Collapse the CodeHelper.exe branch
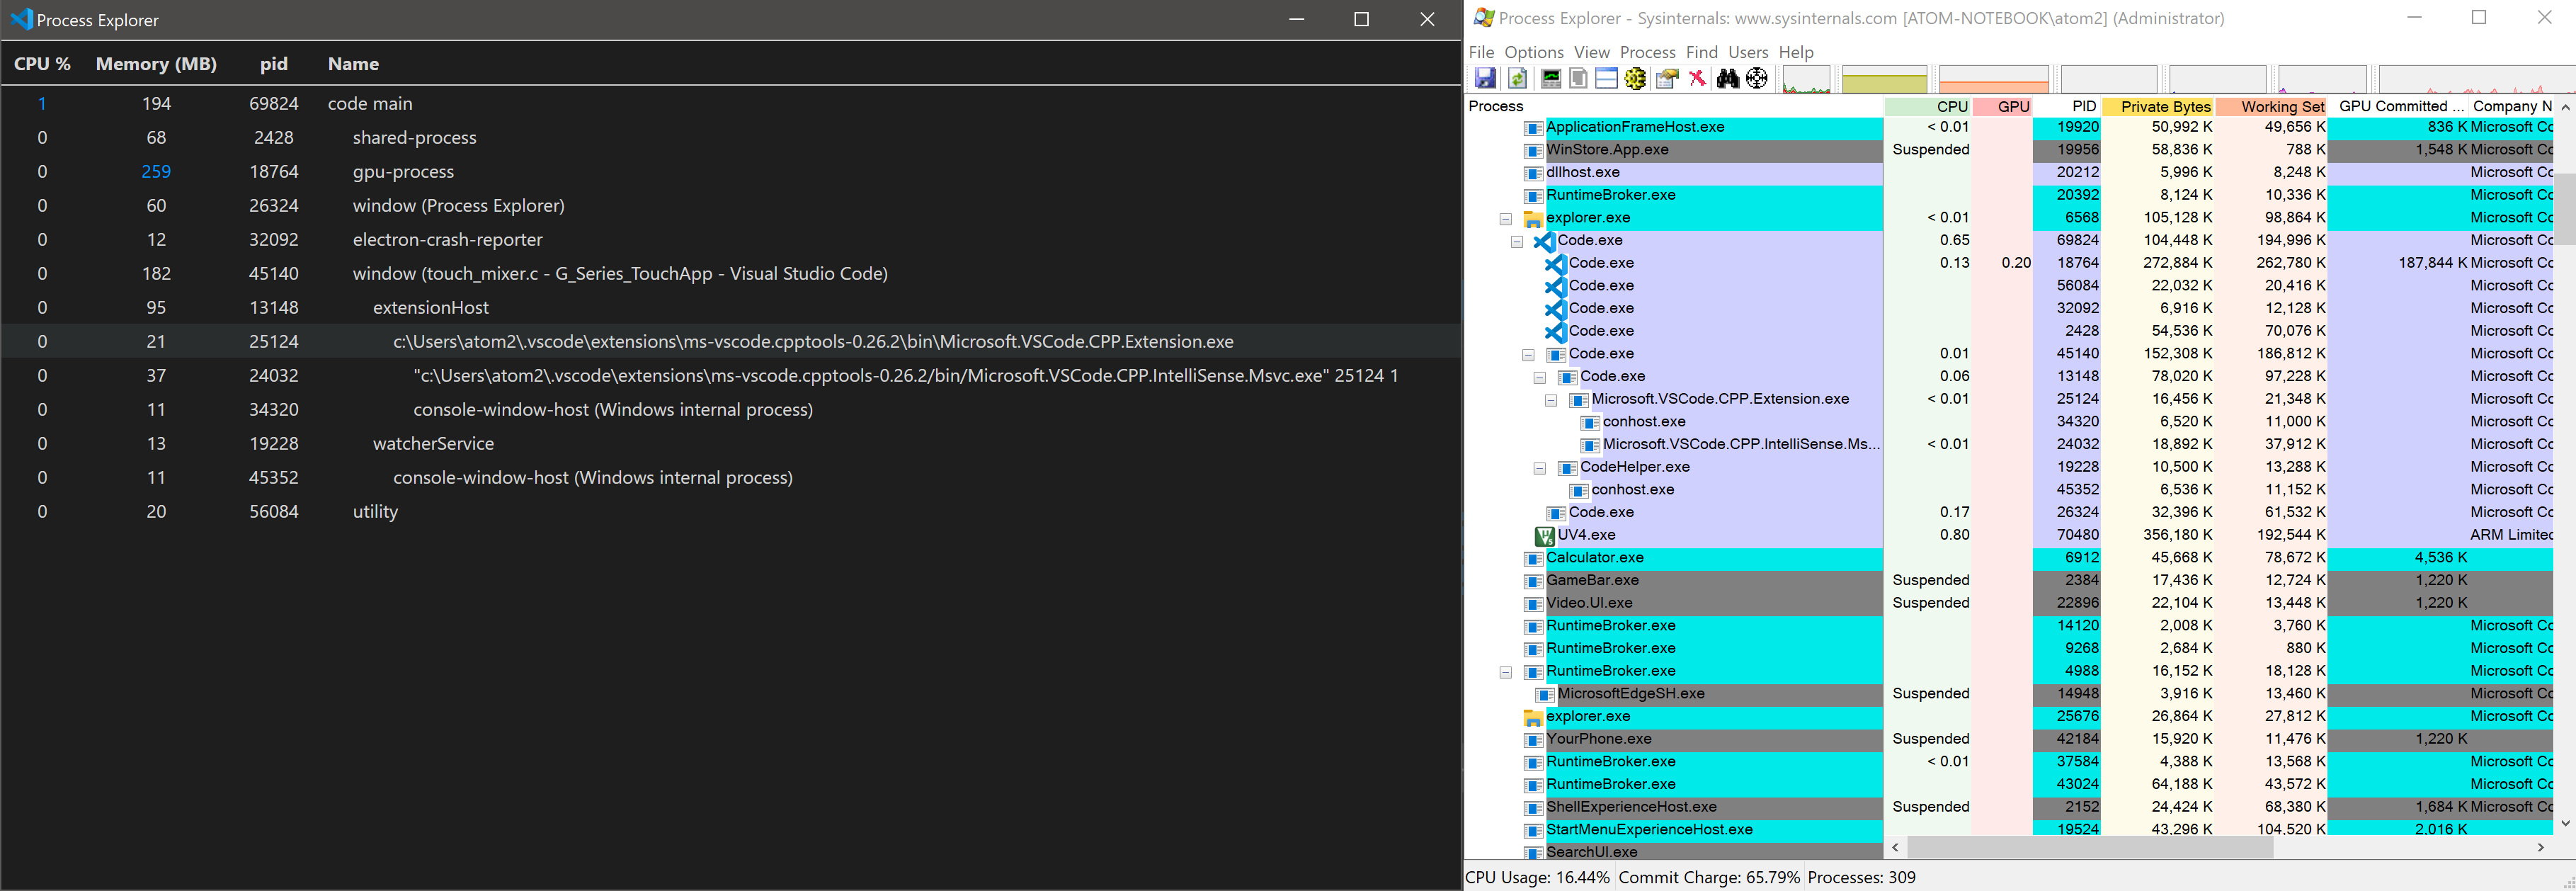The image size is (2576, 891). point(1540,467)
